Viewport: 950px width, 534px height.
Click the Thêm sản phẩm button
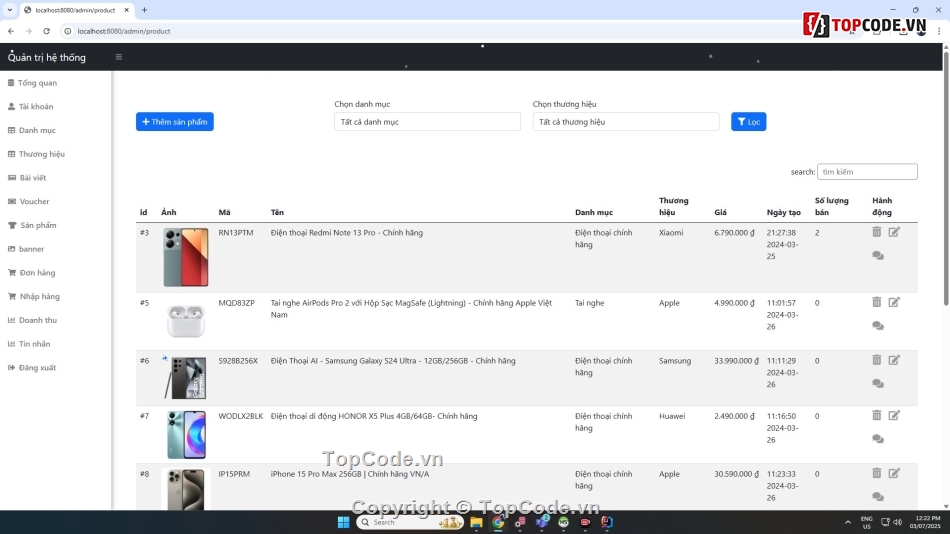pos(174,122)
